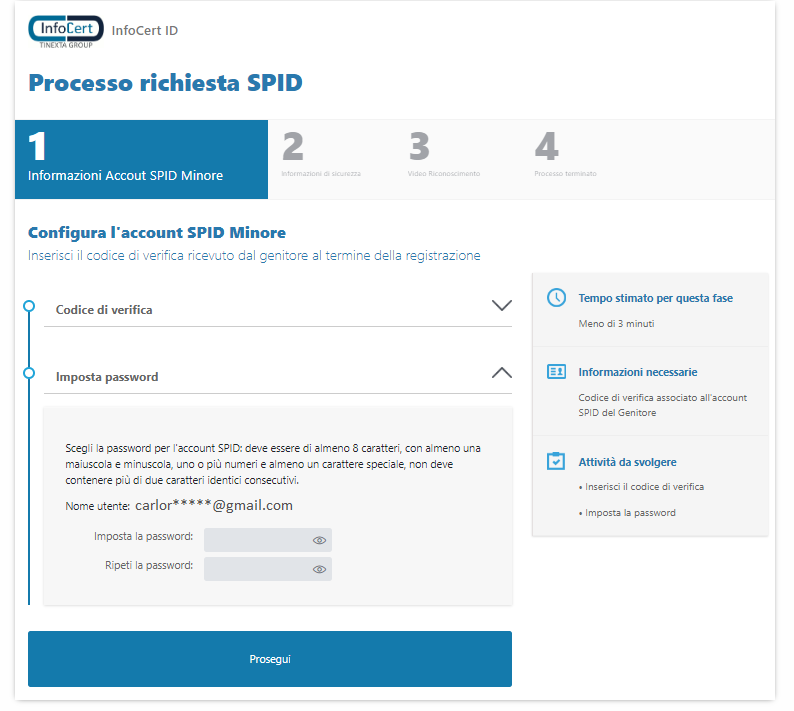Select step 2 Informazioni di sicurezza

(x=321, y=160)
